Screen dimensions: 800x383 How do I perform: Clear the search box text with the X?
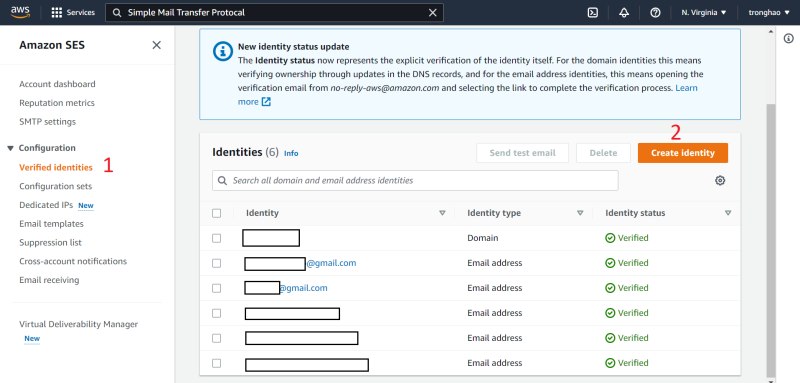pos(432,13)
